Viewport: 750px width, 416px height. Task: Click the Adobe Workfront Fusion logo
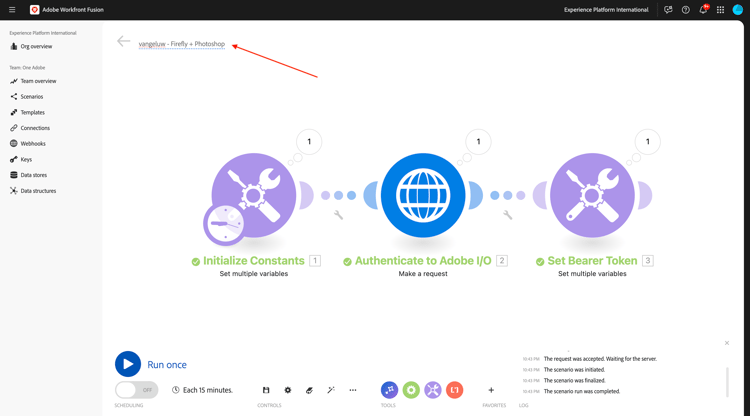click(x=34, y=10)
